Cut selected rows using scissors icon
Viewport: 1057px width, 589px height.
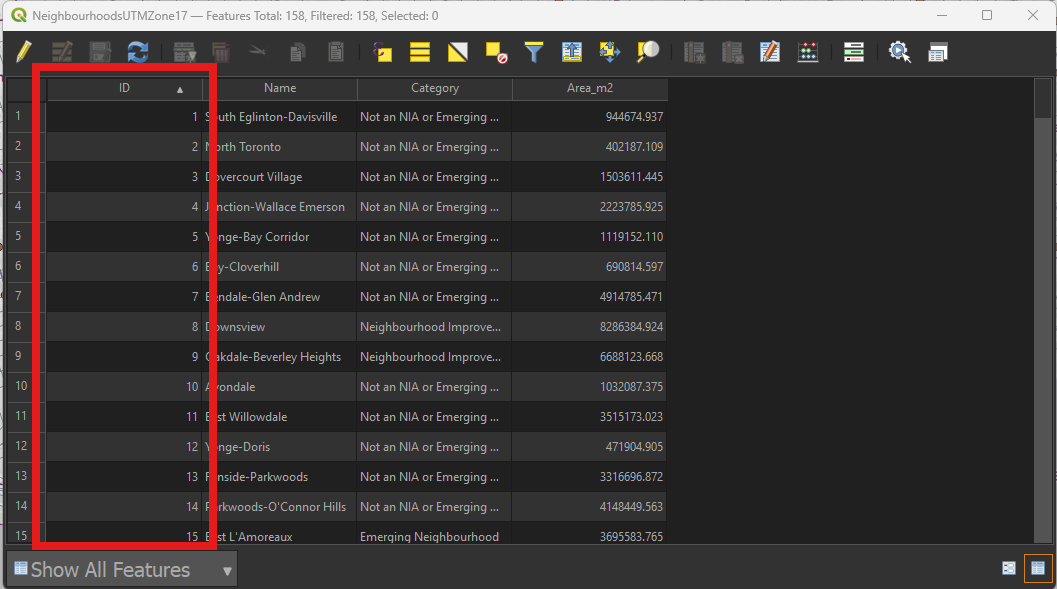tap(258, 52)
